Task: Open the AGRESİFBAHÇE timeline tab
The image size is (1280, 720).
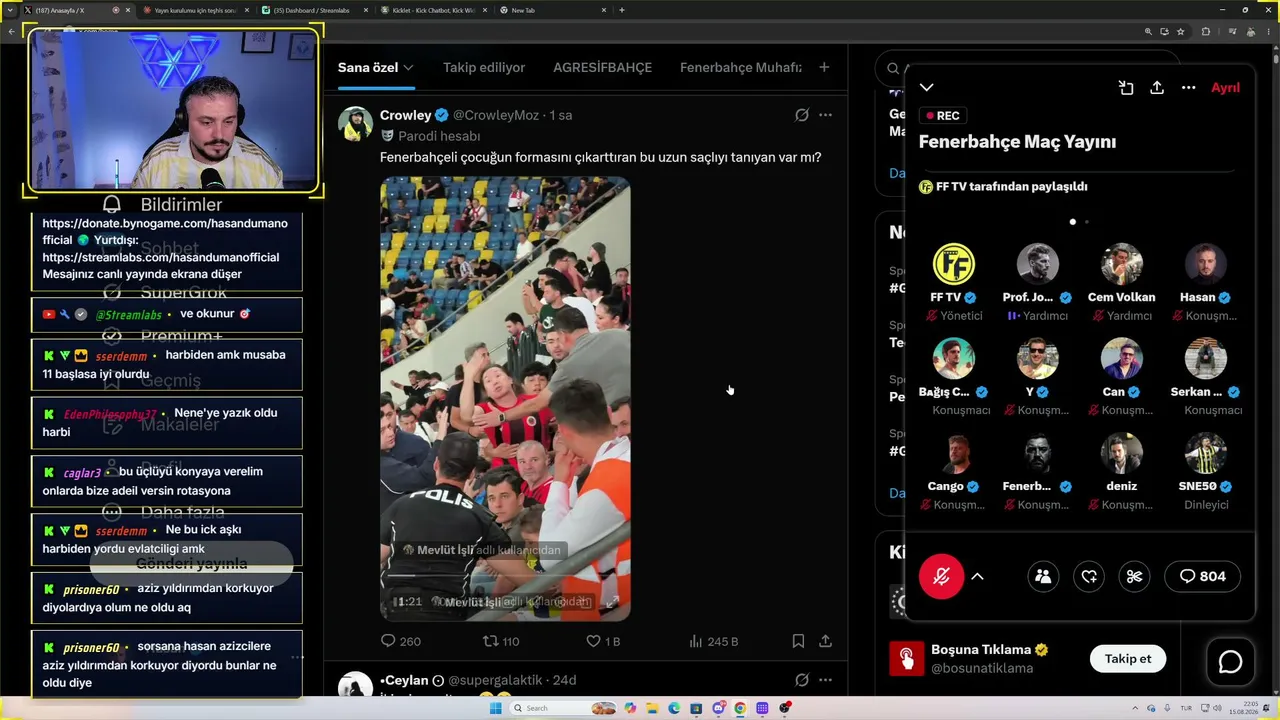Action: (602, 68)
